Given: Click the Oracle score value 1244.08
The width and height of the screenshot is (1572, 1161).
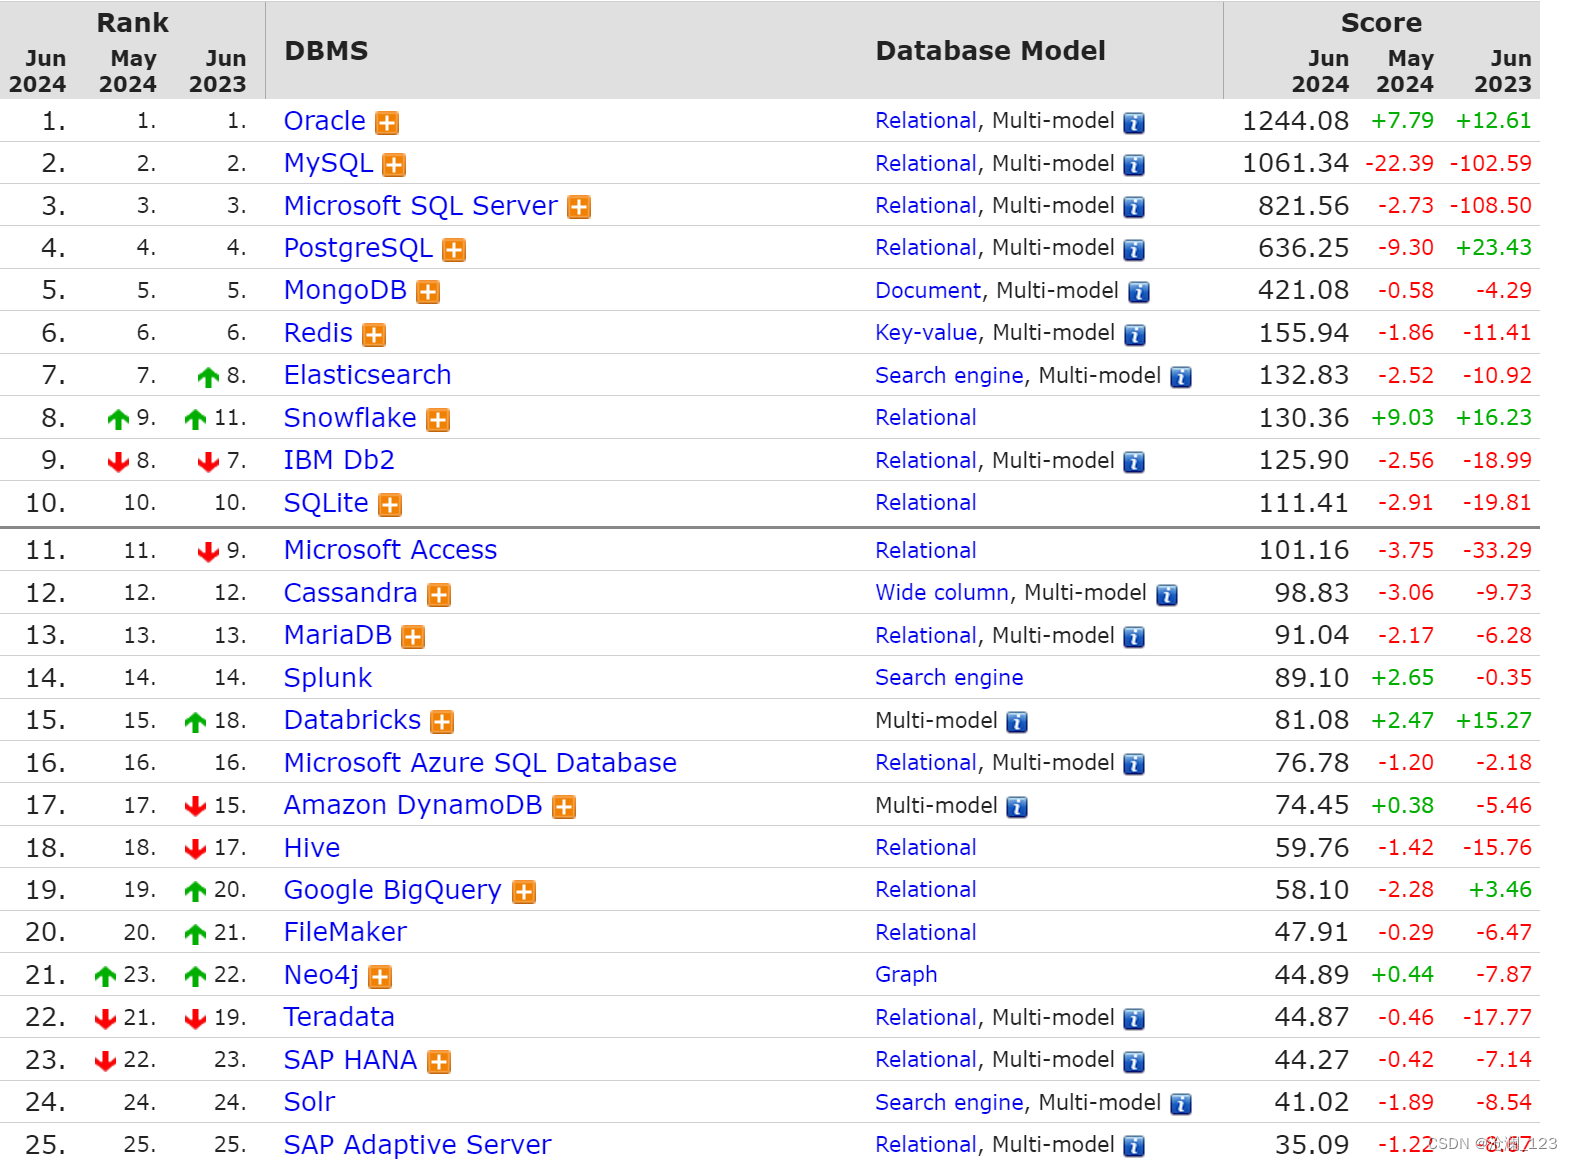Looking at the screenshot, I should point(1295,121).
